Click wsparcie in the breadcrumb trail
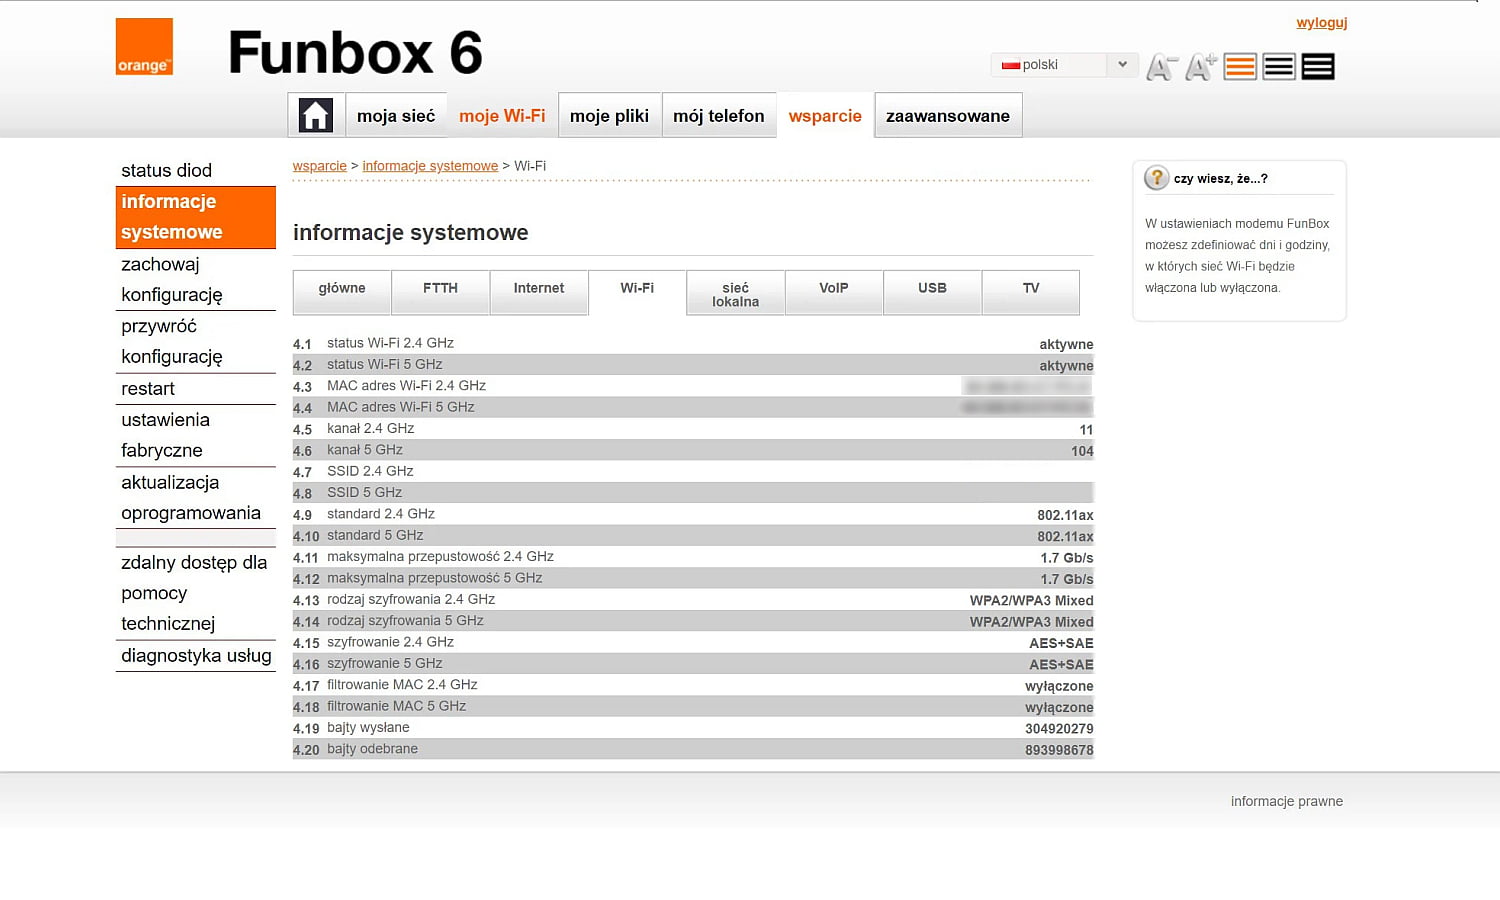This screenshot has height=900, width=1500. coord(319,165)
